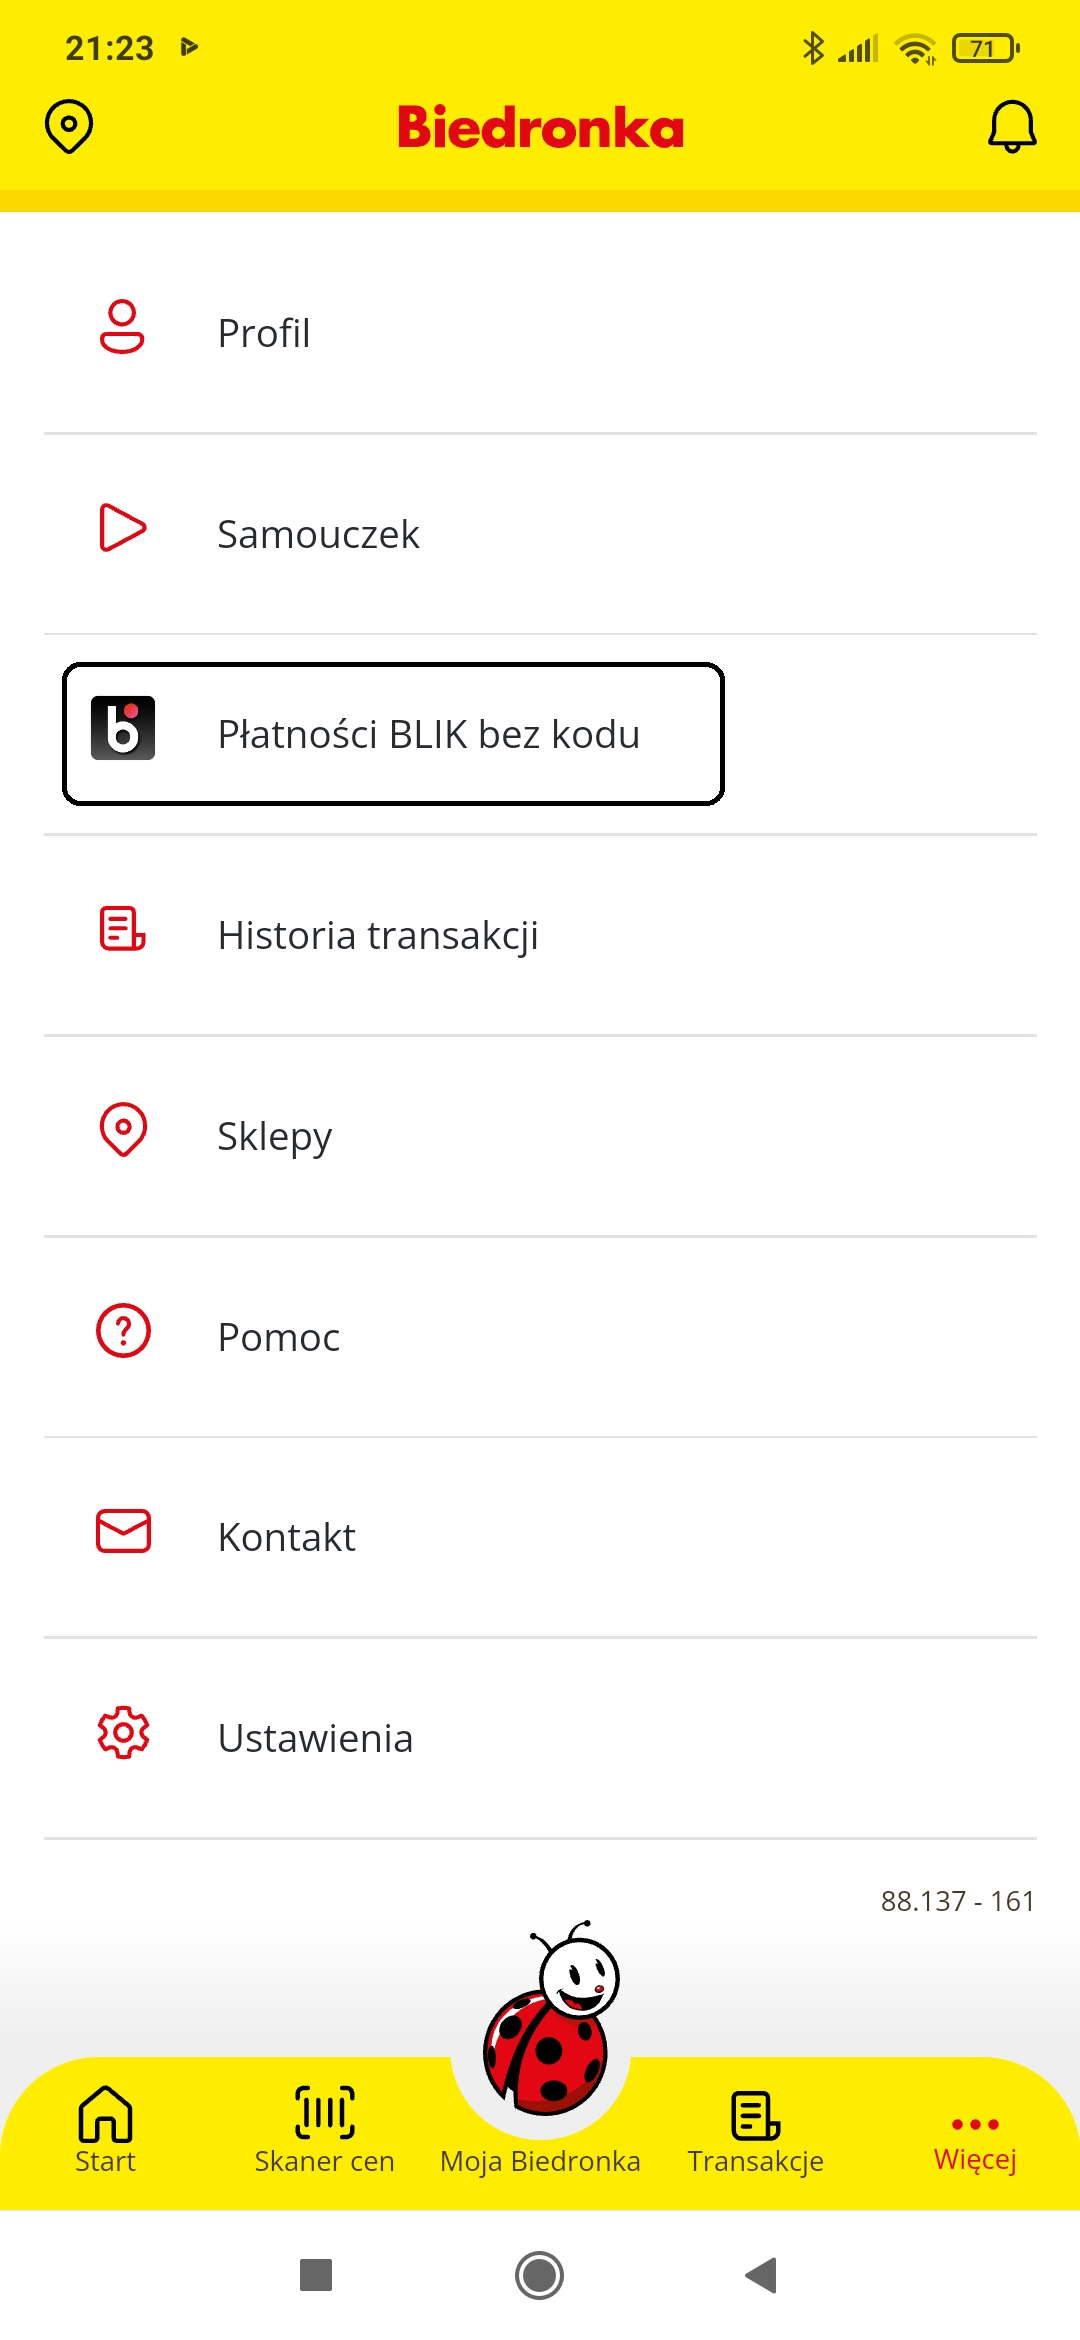Image resolution: width=1080 pixels, height=2340 pixels.
Task: Open the store locator pin icon
Action: coord(67,127)
